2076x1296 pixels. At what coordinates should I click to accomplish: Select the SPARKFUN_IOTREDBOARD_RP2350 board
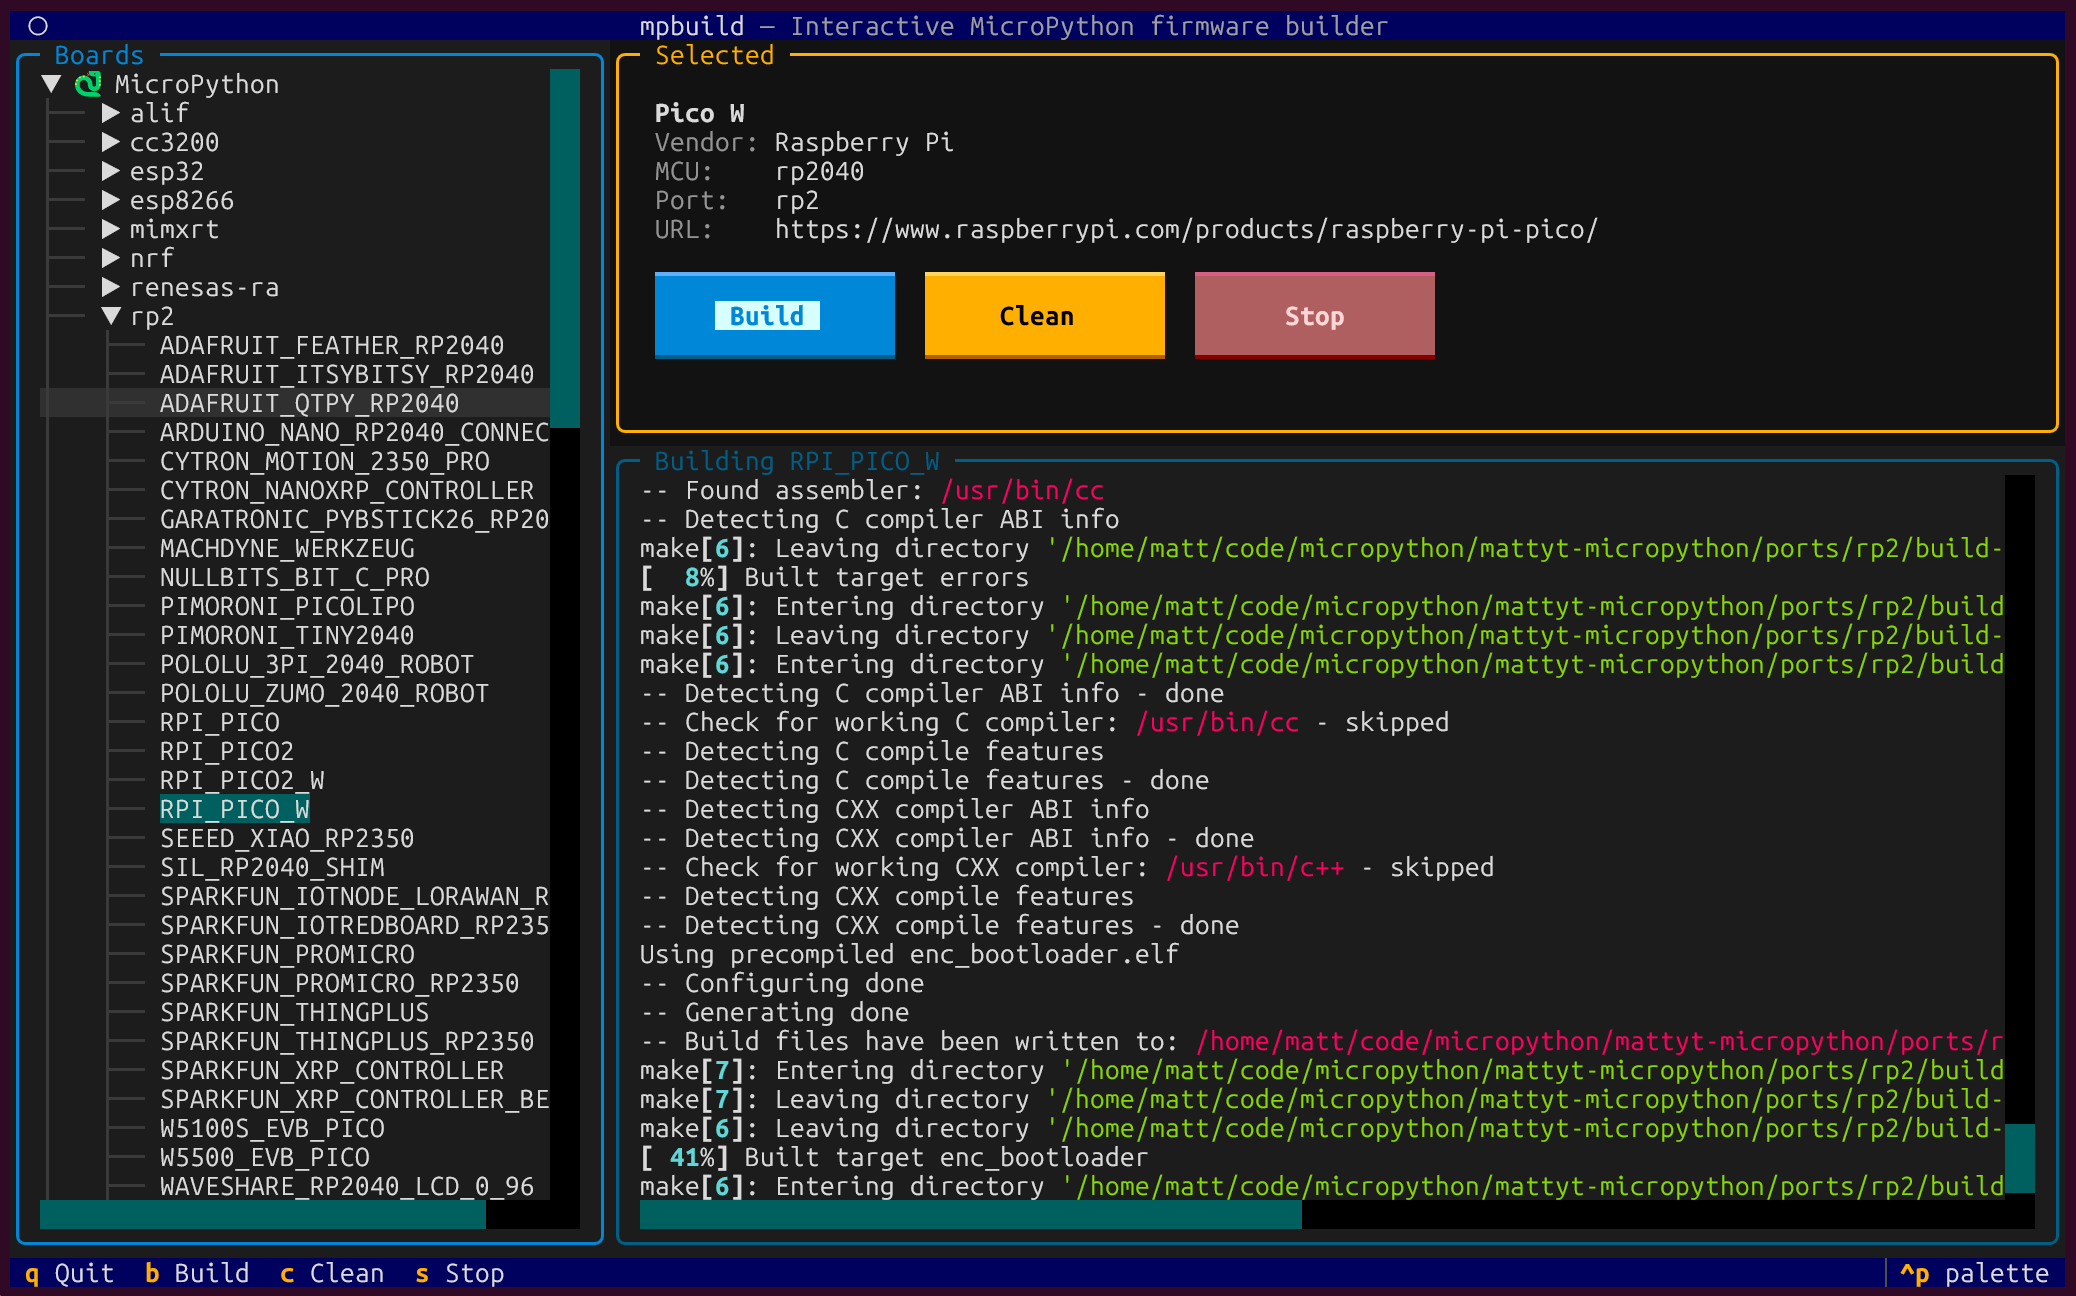coord(354,925)
